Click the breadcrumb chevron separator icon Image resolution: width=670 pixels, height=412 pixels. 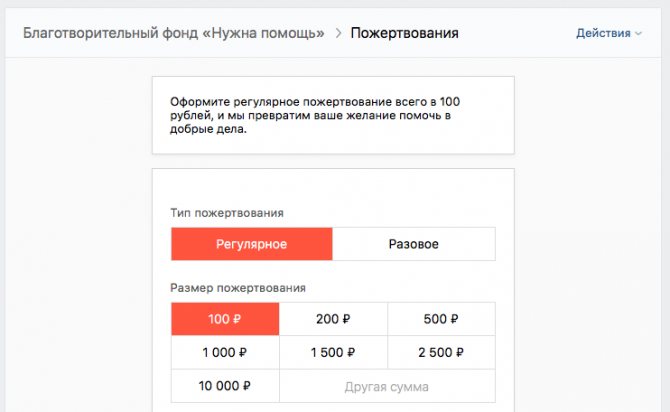coord(338,33)
